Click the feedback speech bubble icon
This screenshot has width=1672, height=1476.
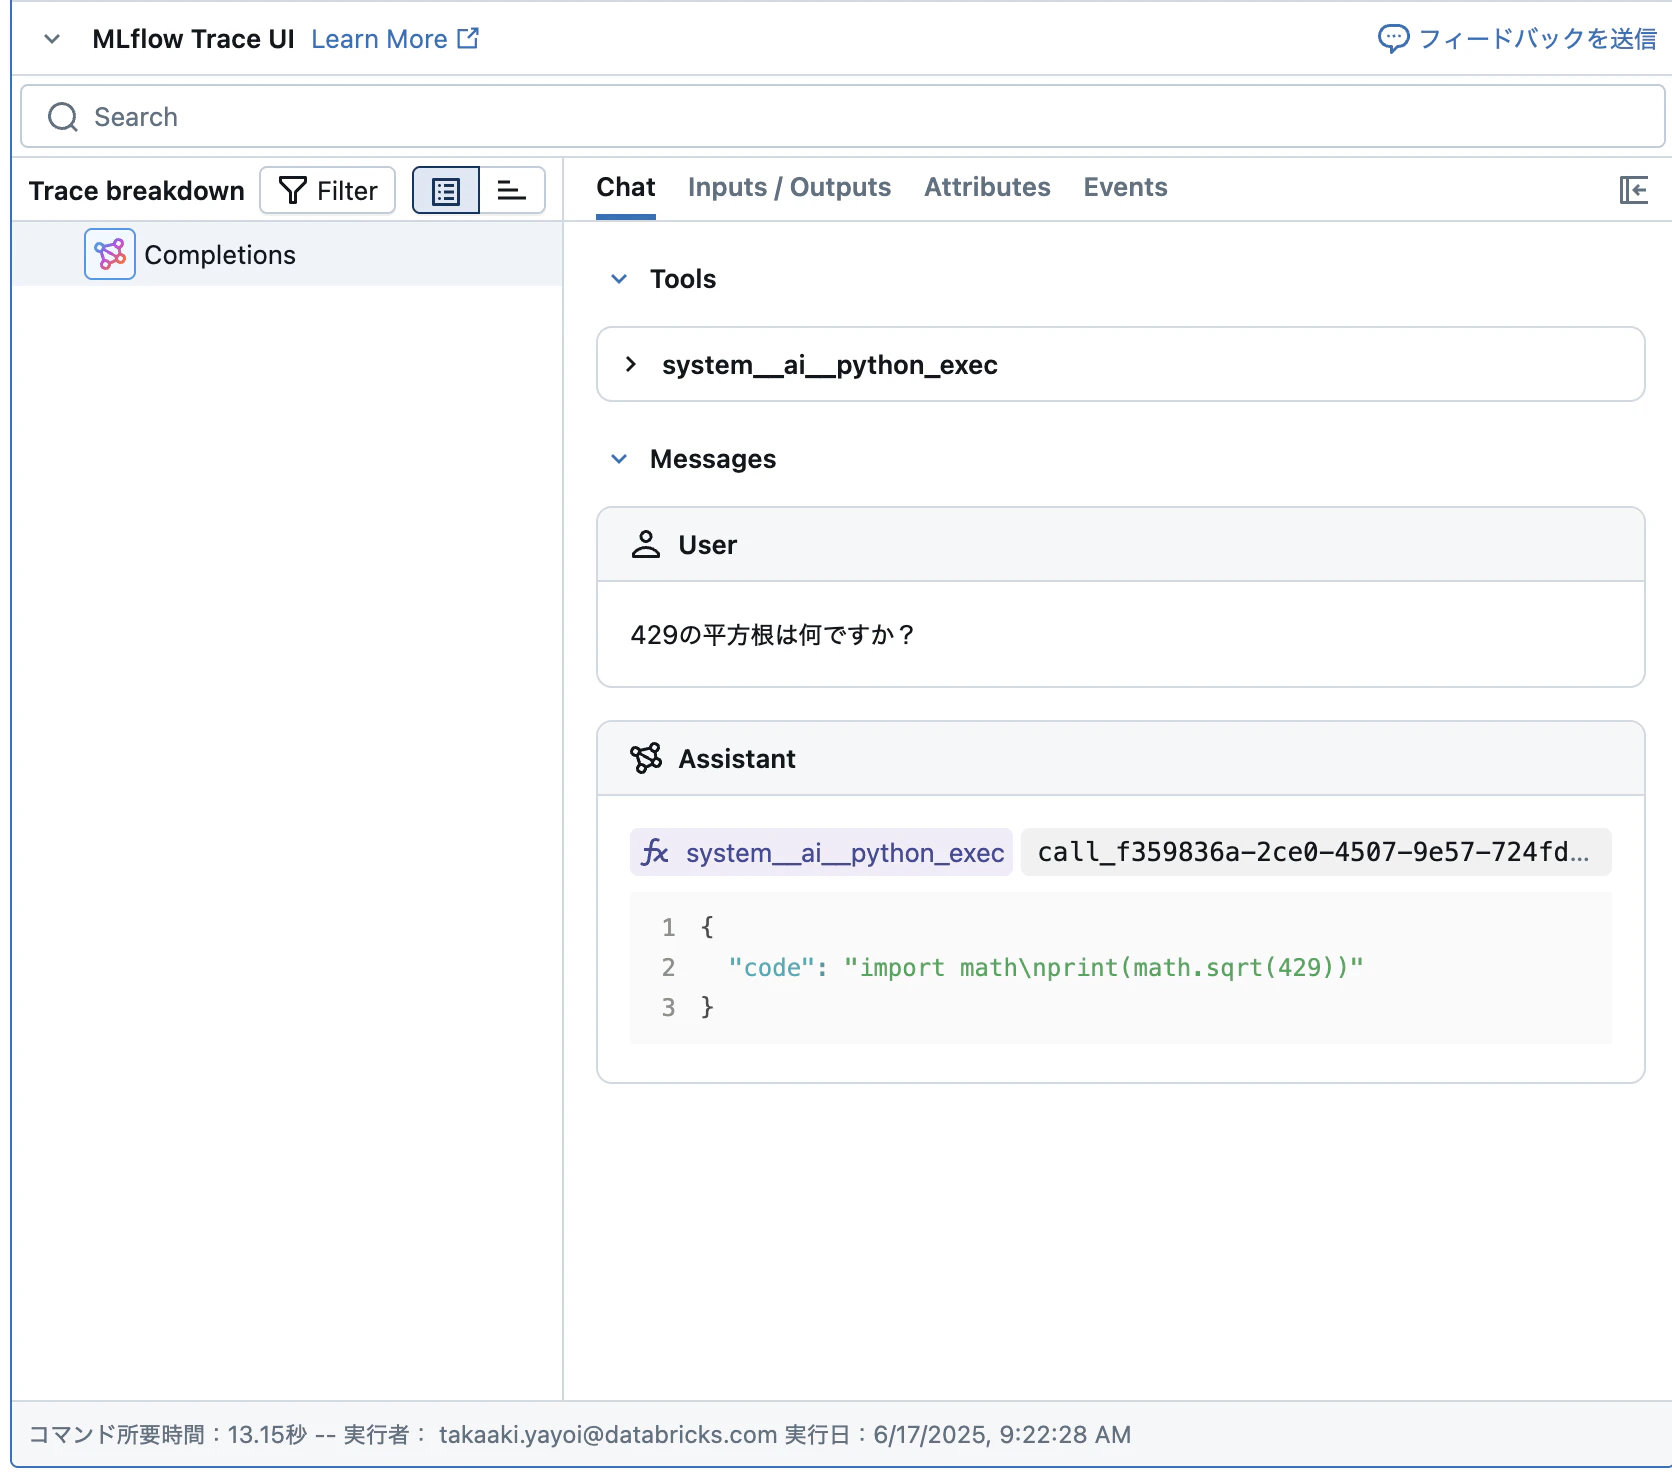tap(1393, 39)
